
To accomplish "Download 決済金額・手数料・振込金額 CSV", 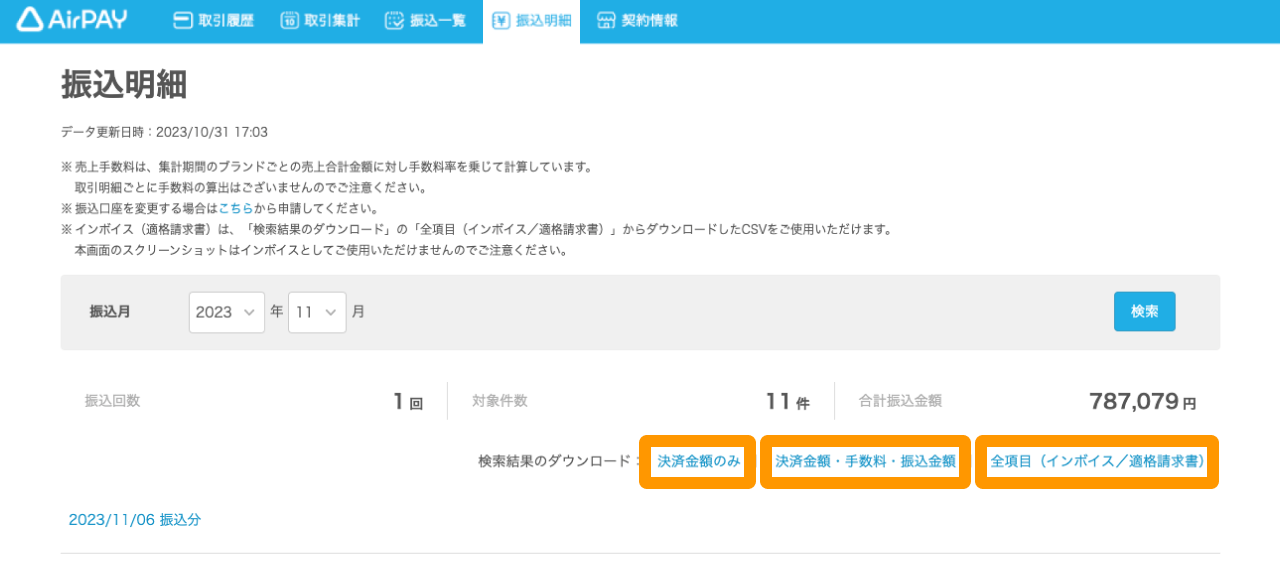I will 866,461.
